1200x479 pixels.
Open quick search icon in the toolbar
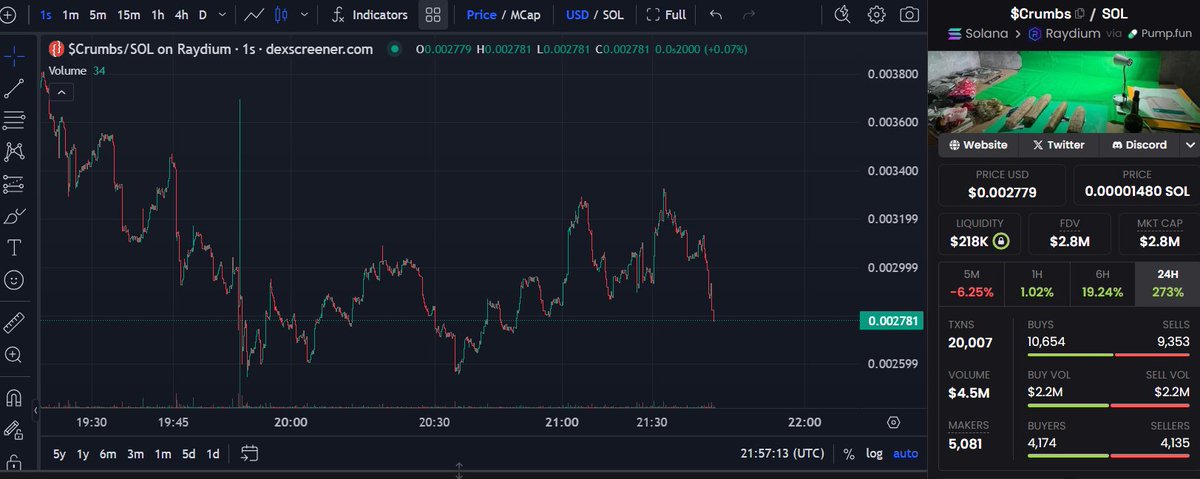(x=843, y=15)
